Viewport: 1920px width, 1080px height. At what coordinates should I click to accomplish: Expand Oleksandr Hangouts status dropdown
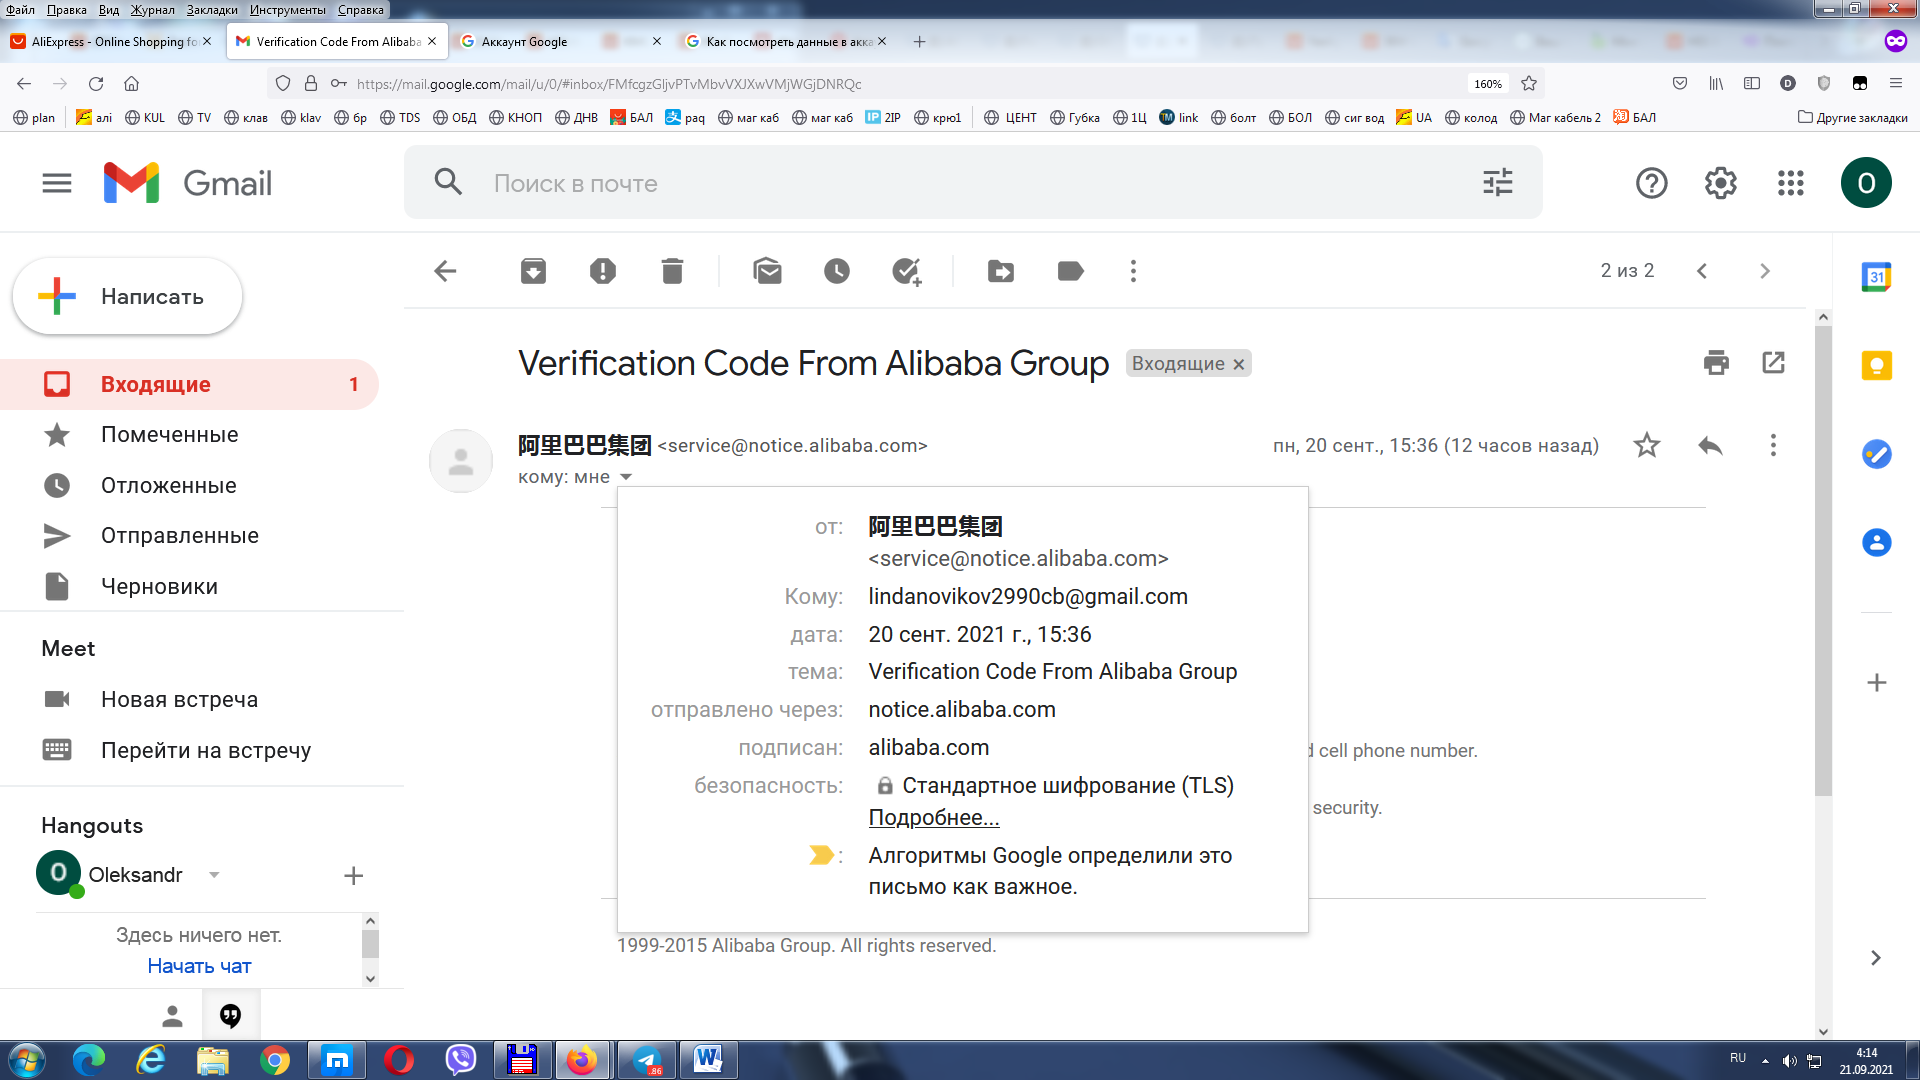[x=214, y=875]
